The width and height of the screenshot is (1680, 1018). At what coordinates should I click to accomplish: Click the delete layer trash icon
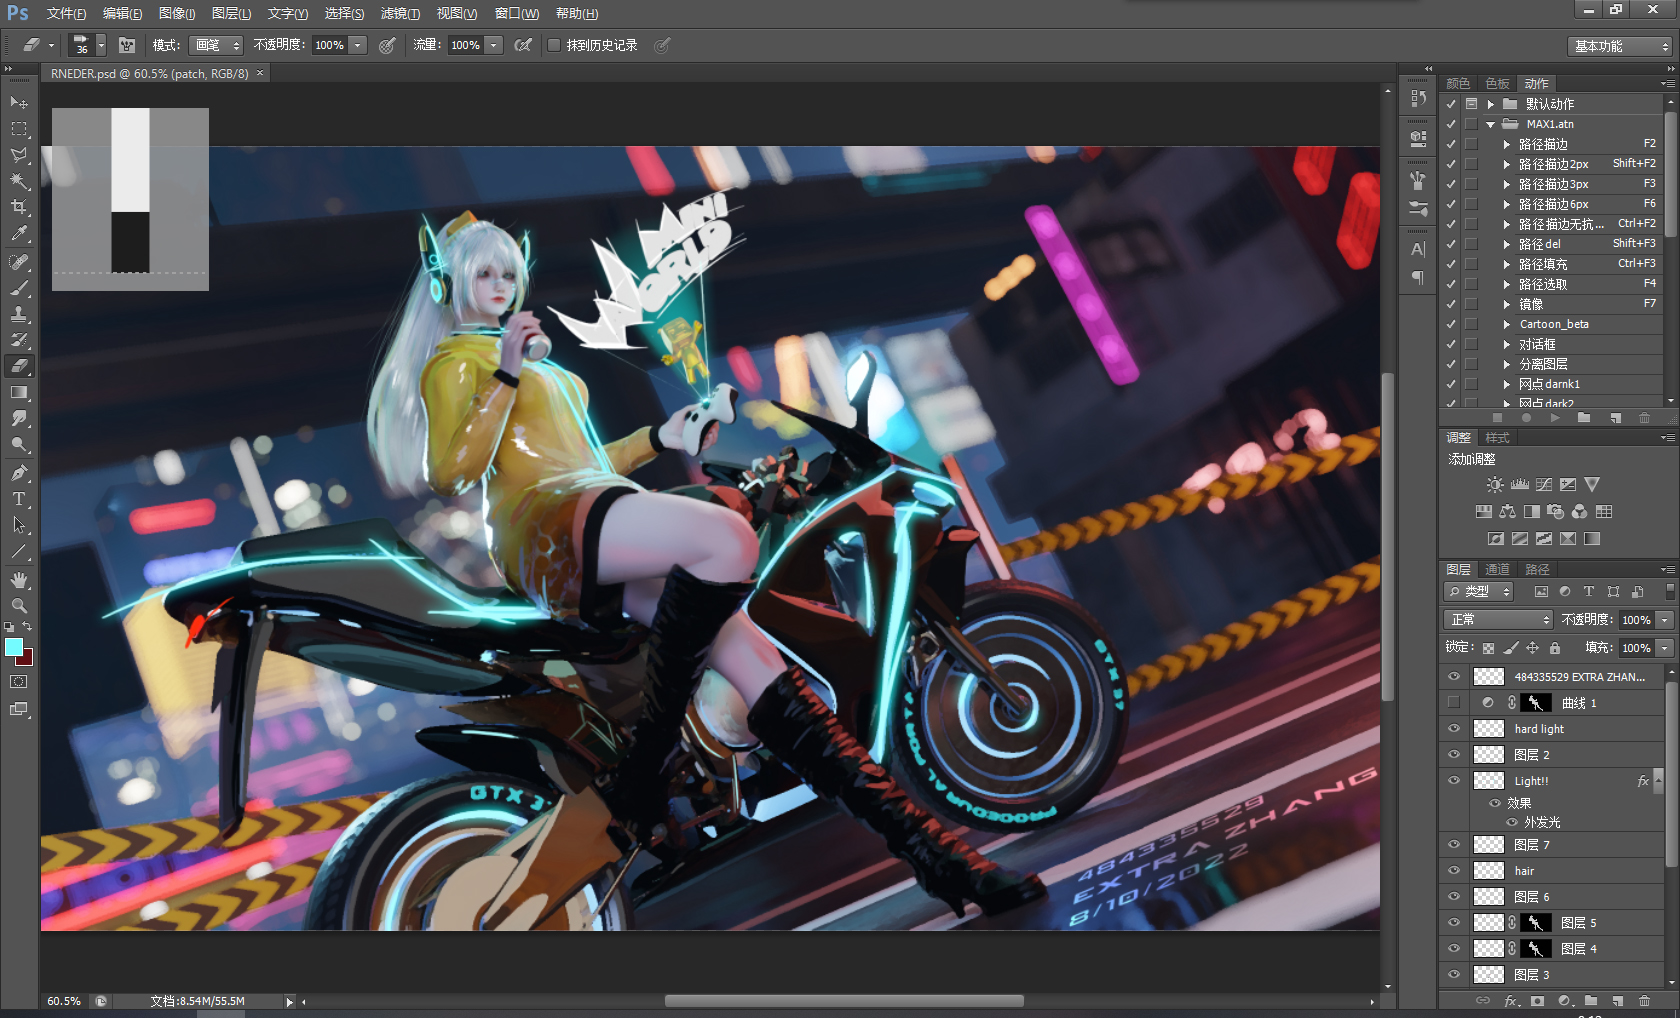click(x=1644, y=1001)
